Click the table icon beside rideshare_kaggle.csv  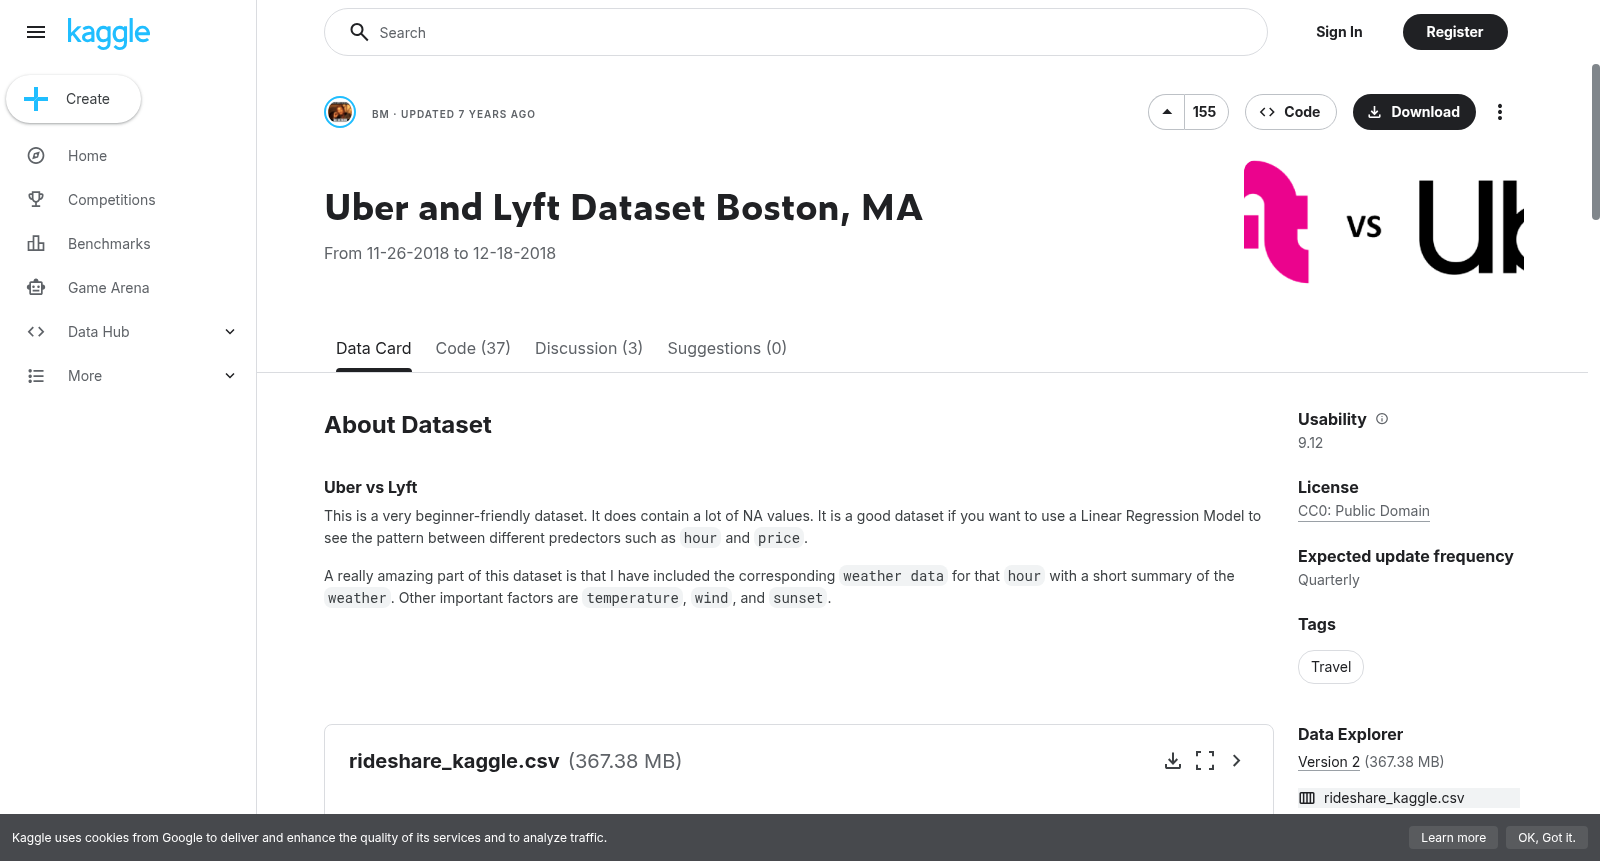[x=1307, y=798]
